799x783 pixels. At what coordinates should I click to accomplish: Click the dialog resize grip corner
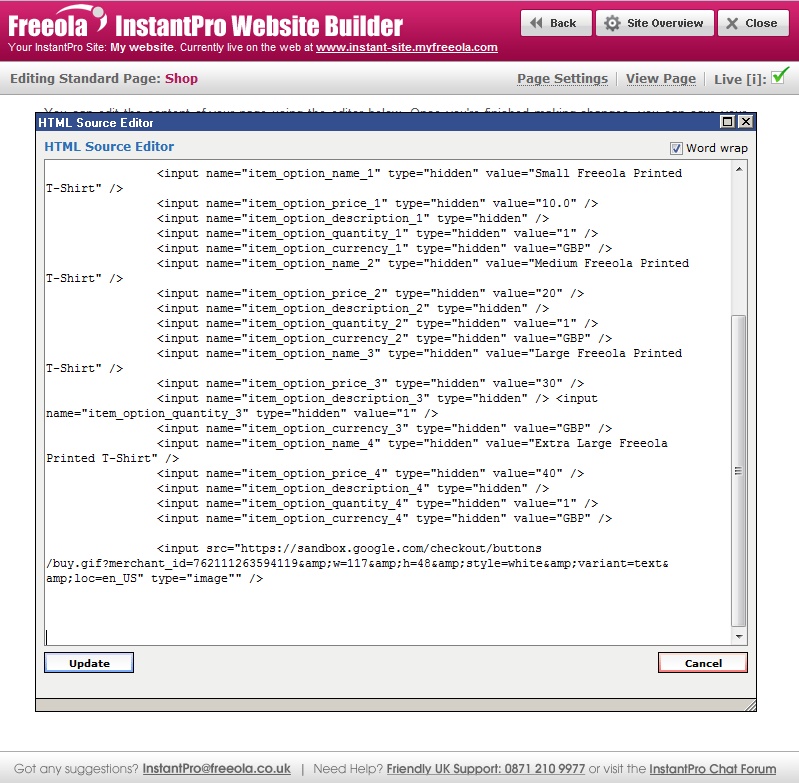tap(750, 705)
